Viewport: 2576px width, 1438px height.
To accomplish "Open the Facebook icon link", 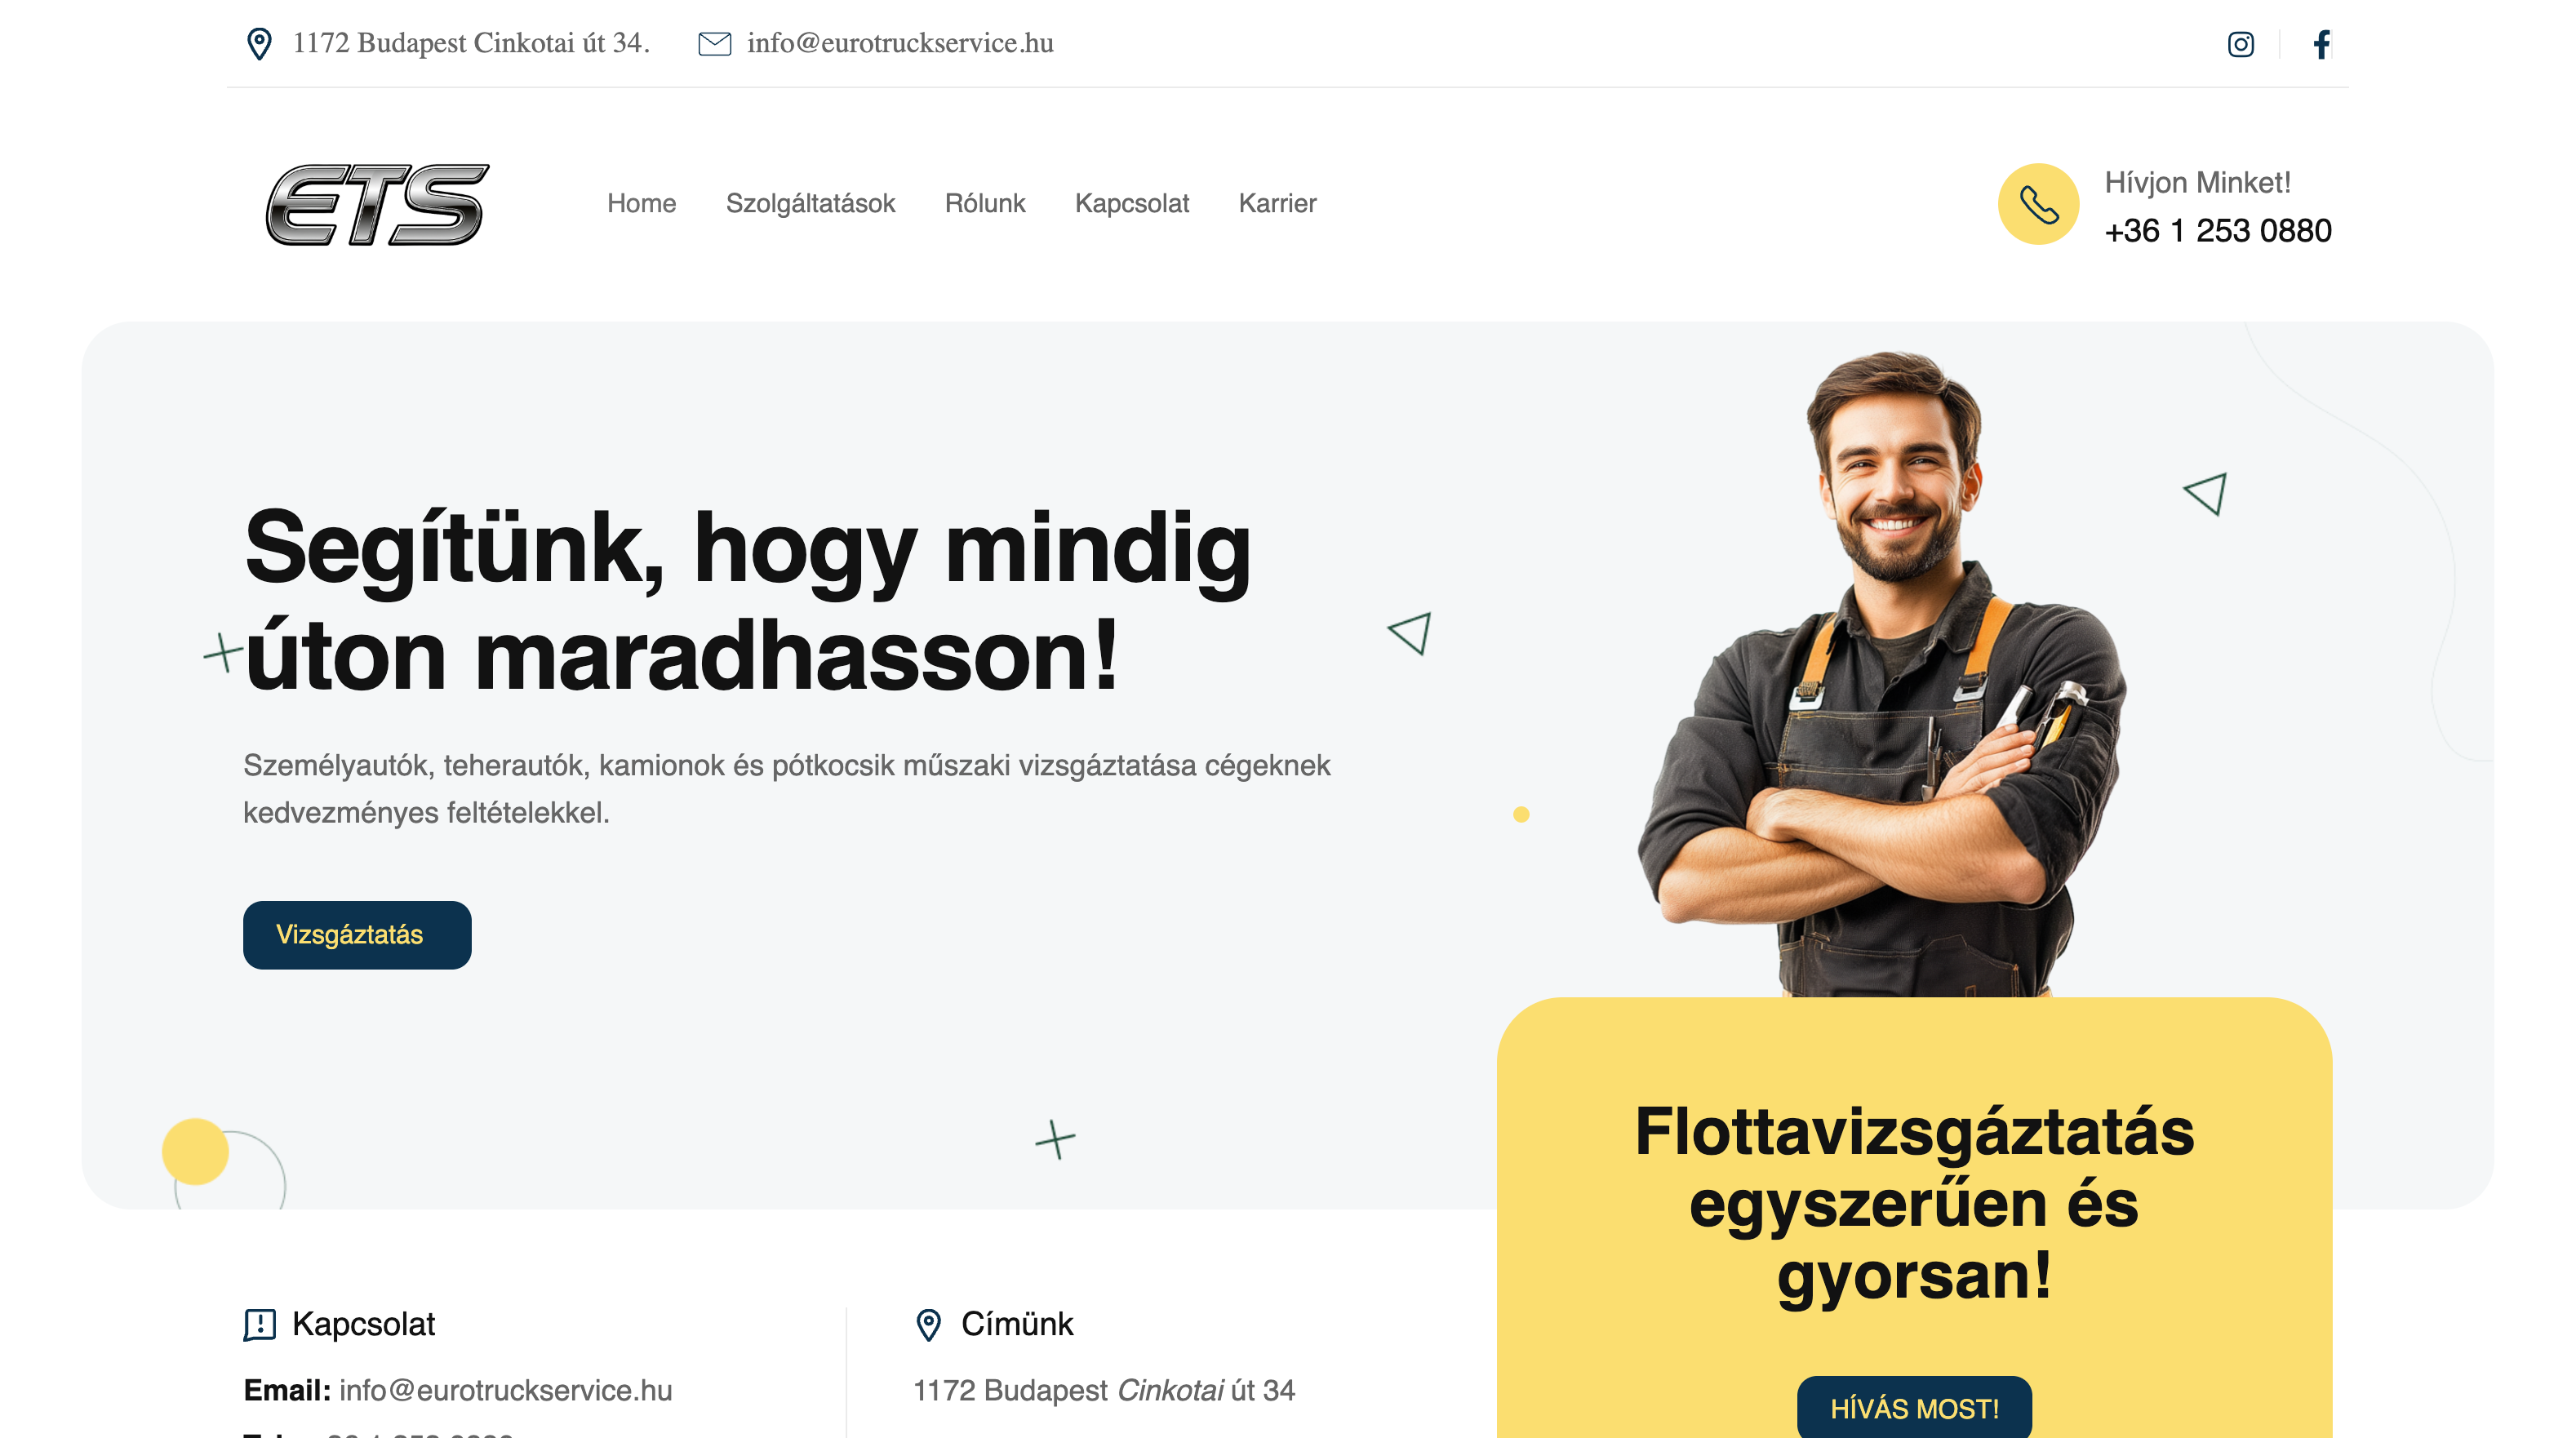I will coord(2321,44).
